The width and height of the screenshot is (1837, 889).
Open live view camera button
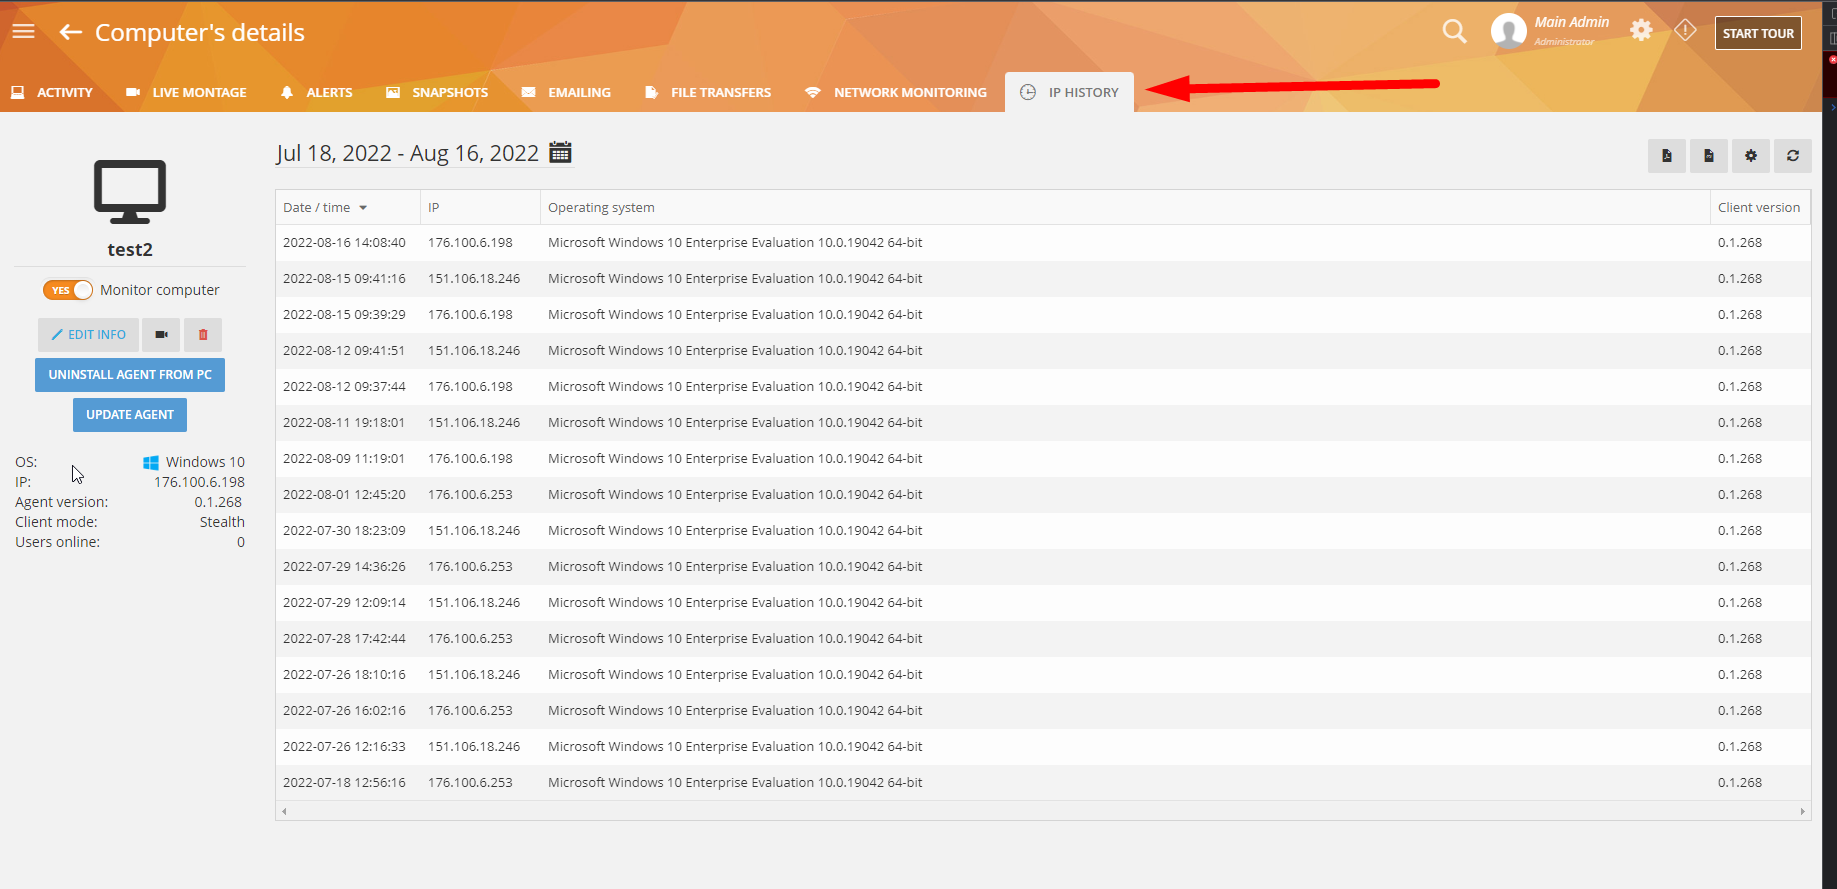(x=161, y=335)
